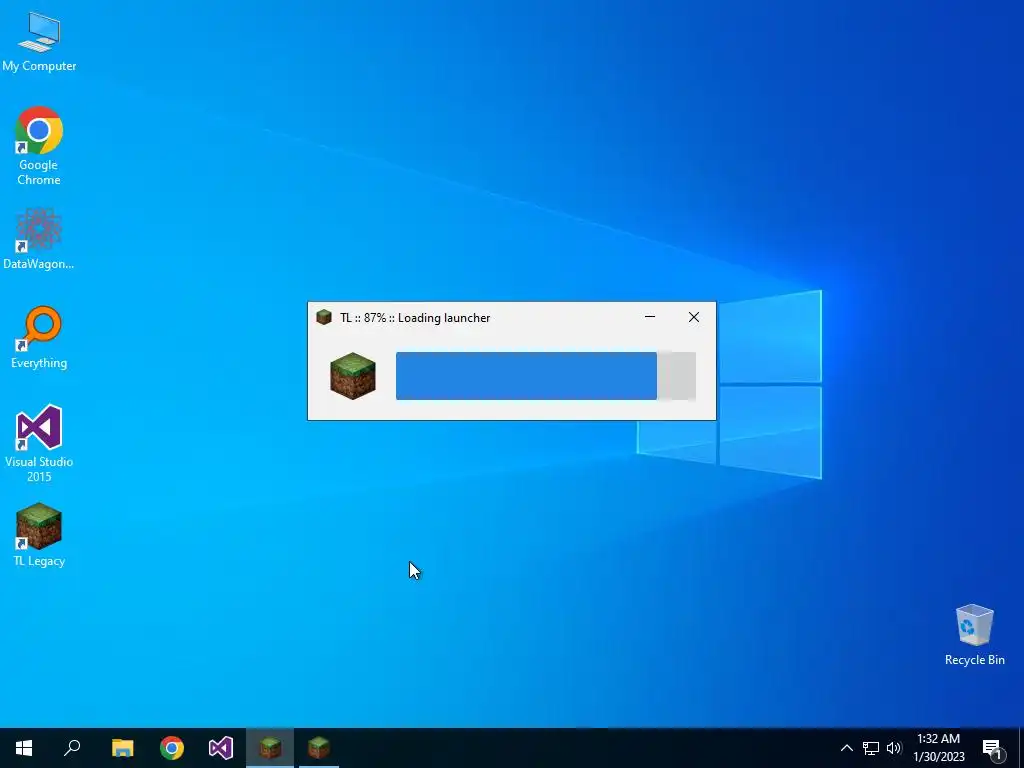Screen dimensions: 1024x768
Task: Select the Recycle Bin desktop icon
Action: pyautogui.click(x=974, y=635)
